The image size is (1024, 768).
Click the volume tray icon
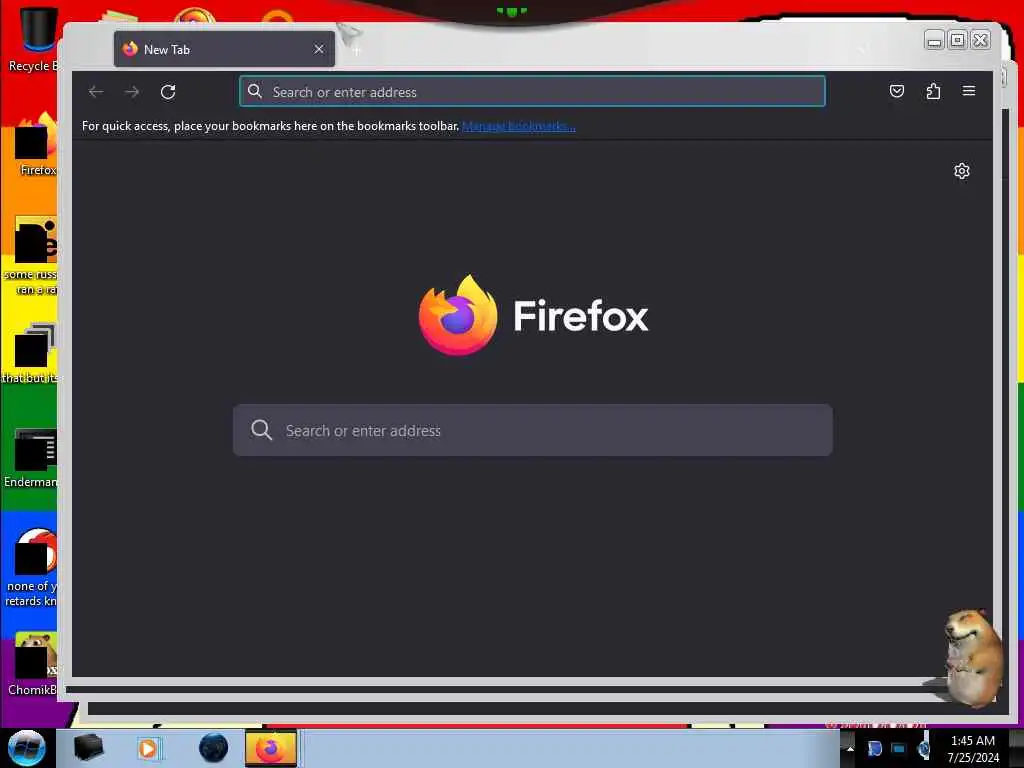click(923, 748)
